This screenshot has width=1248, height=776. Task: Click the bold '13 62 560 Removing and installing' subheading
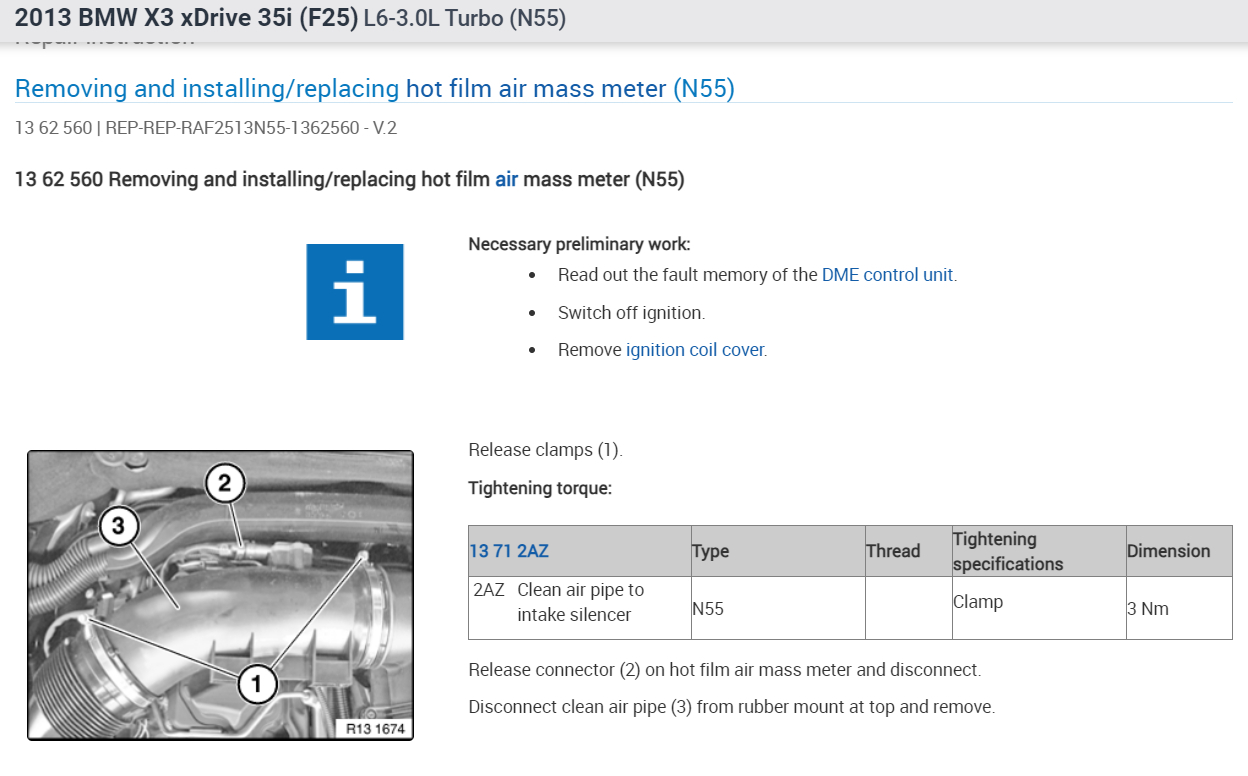click(350, 180)
